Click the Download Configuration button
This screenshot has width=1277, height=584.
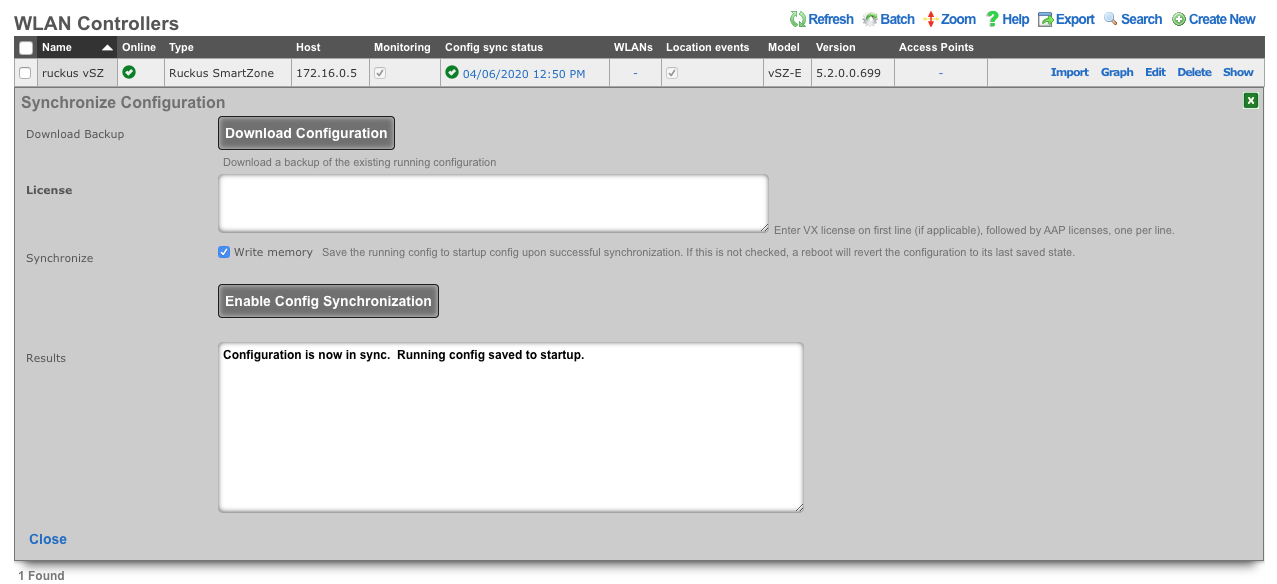point(306,133)
